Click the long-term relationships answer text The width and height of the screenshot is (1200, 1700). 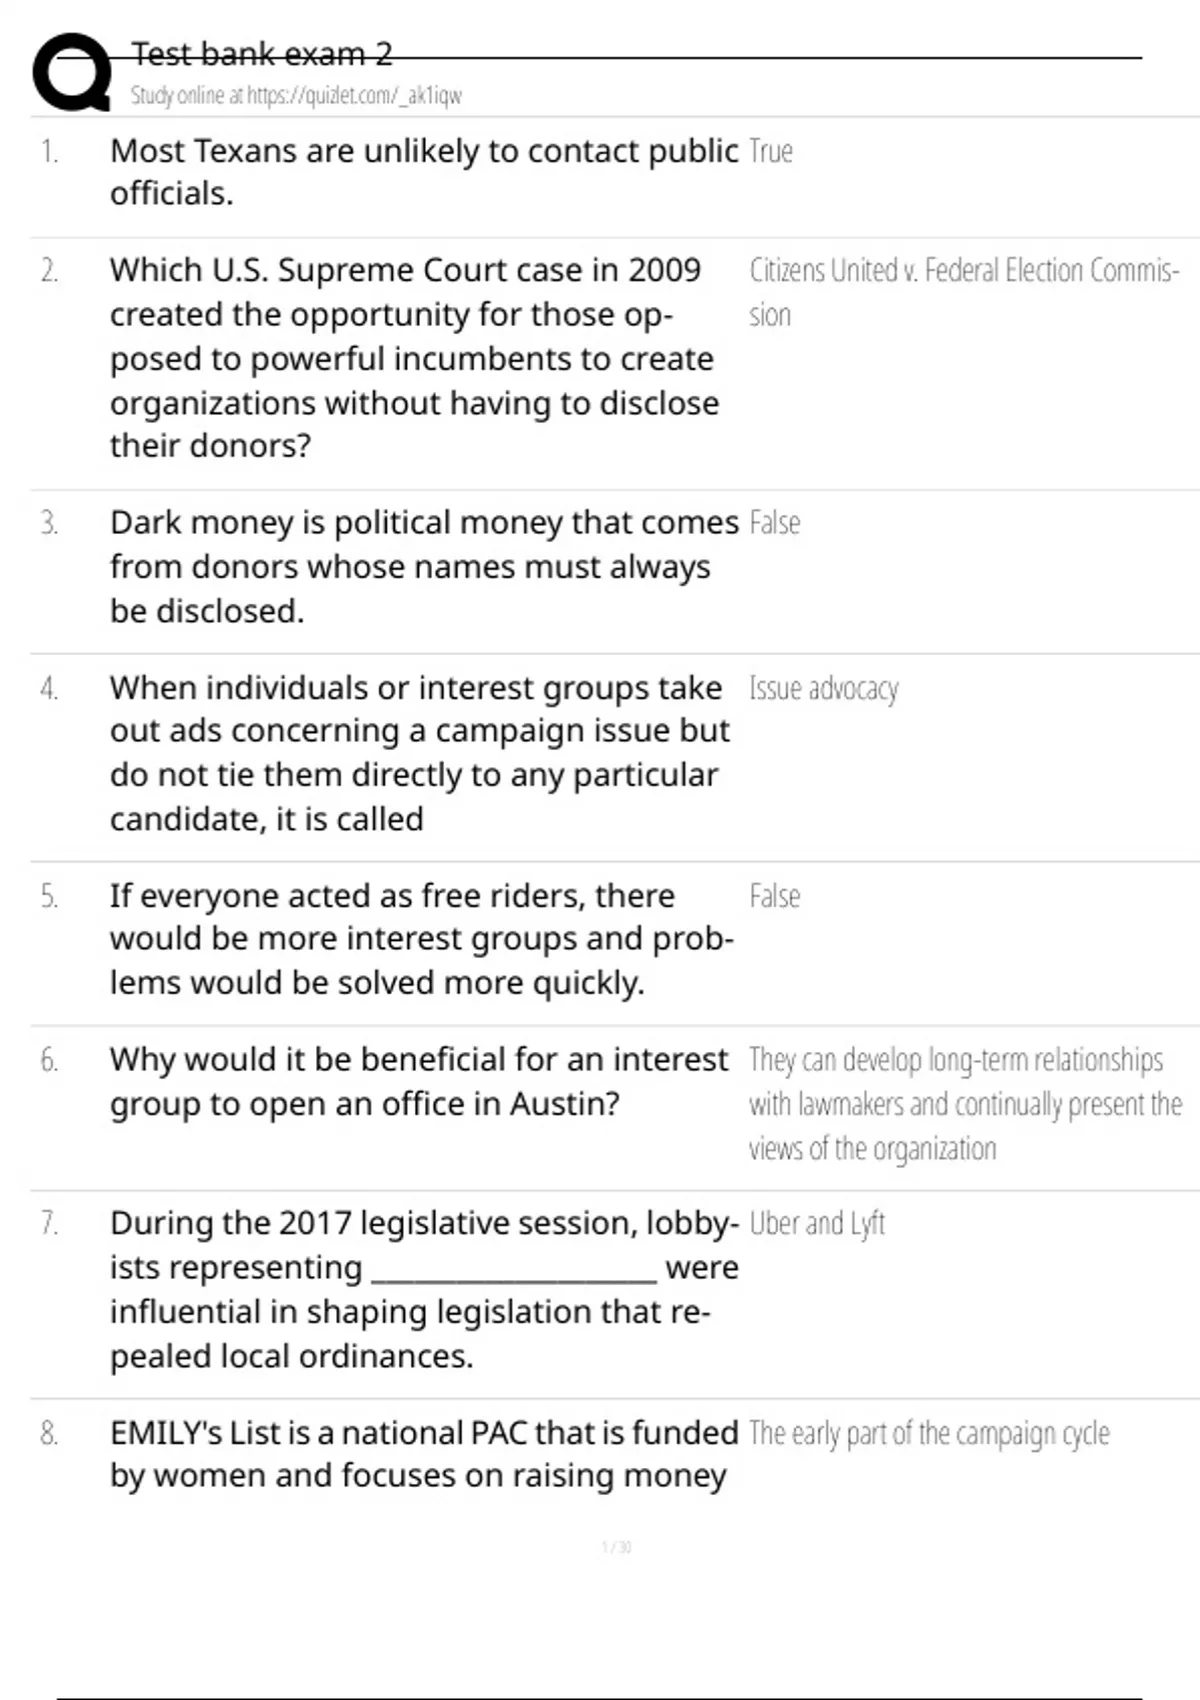965,1104
